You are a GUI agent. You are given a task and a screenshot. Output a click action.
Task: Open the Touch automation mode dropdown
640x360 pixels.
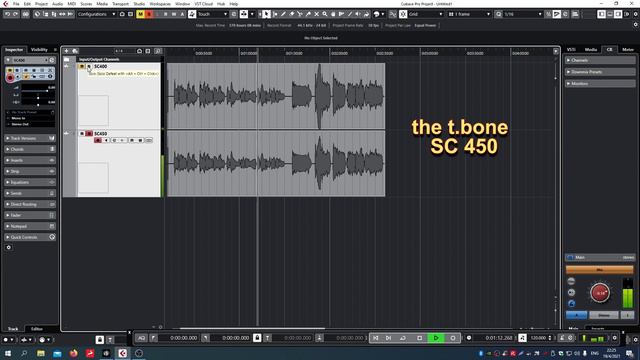tap(212, 14)
